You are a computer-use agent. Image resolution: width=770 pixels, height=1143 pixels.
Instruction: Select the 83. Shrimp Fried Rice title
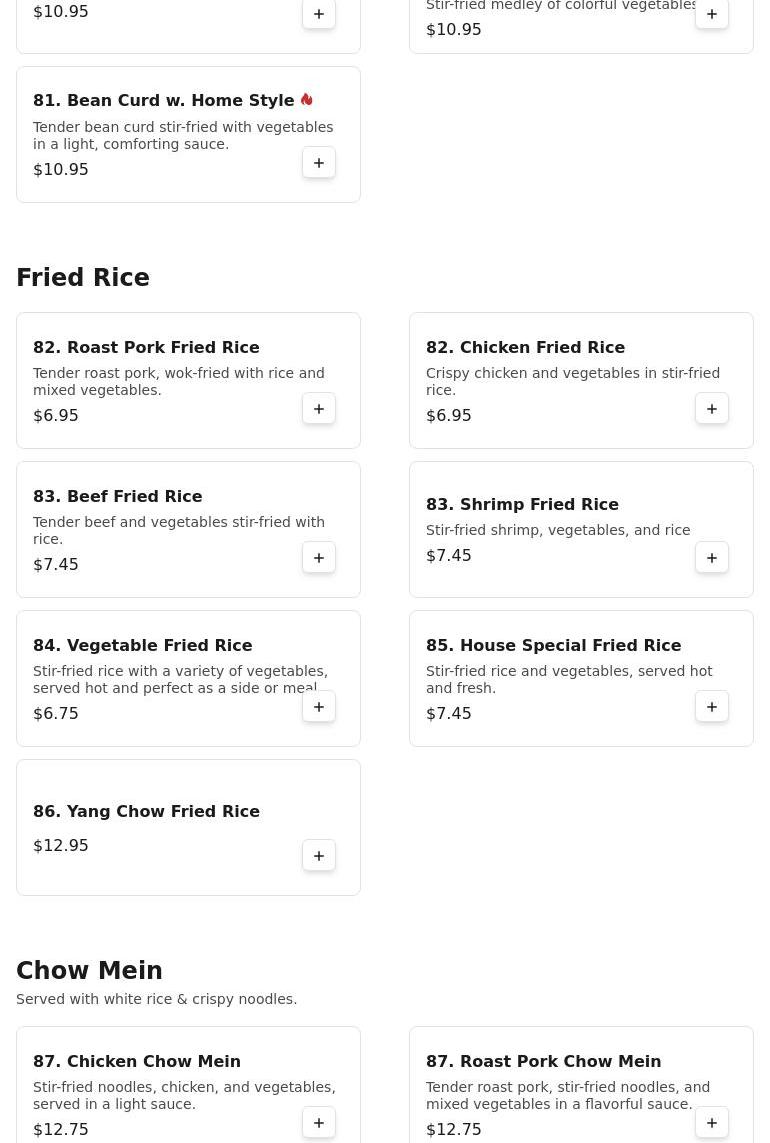(522, 505)
